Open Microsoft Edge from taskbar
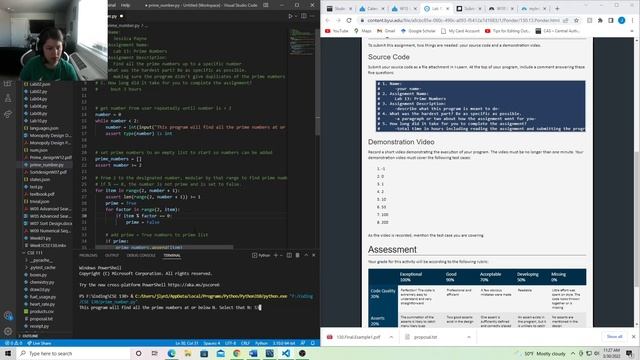This screenshot has height=360, width=640. (x=171, y=353)
